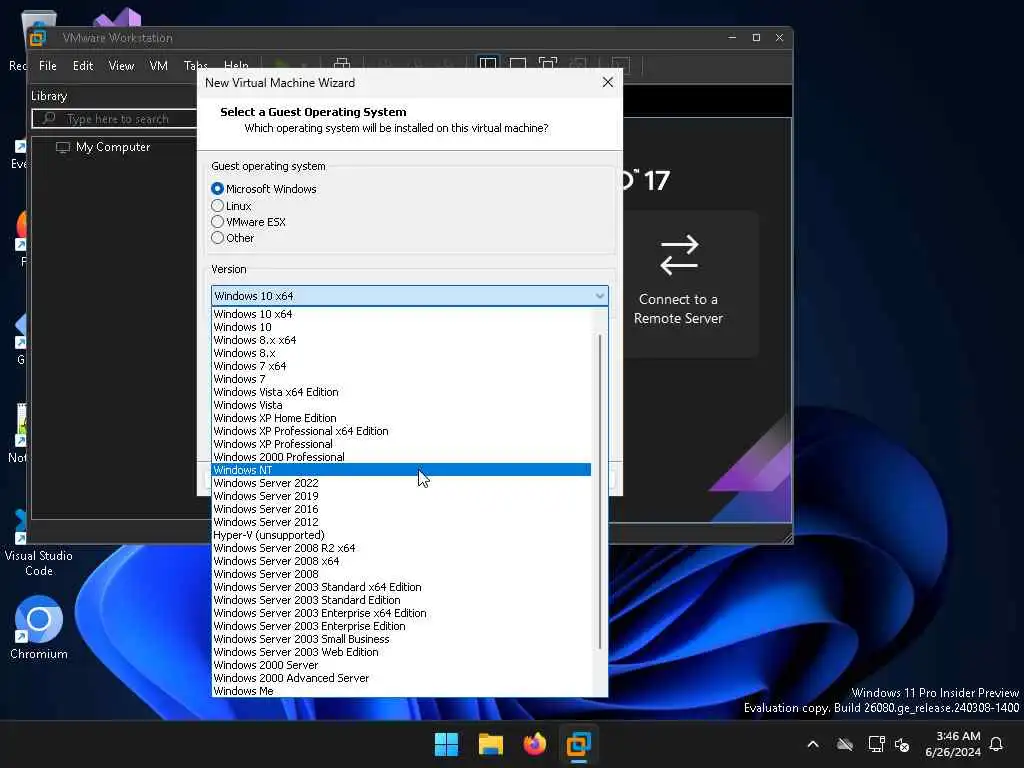This screenshot has height=768, width=1024.
Task: Open File Explorer from the taskbar
Action: [x=490, y=744]
